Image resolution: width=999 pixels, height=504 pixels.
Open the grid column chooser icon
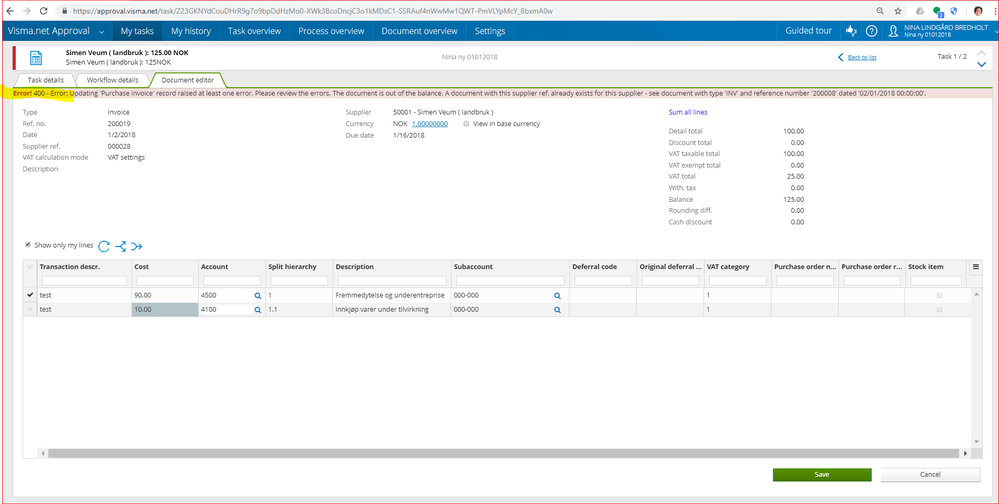click(975, 268)
